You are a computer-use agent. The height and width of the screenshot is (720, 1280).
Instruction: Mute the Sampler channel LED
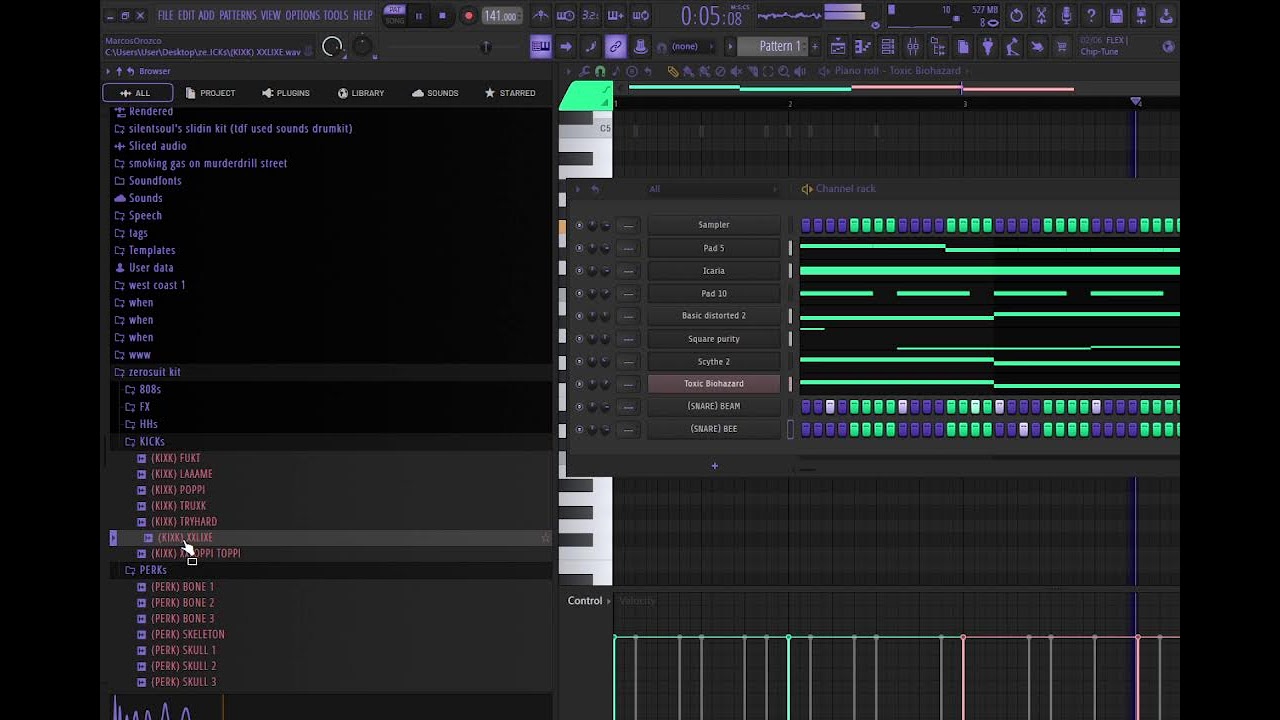tap(578, 225)
